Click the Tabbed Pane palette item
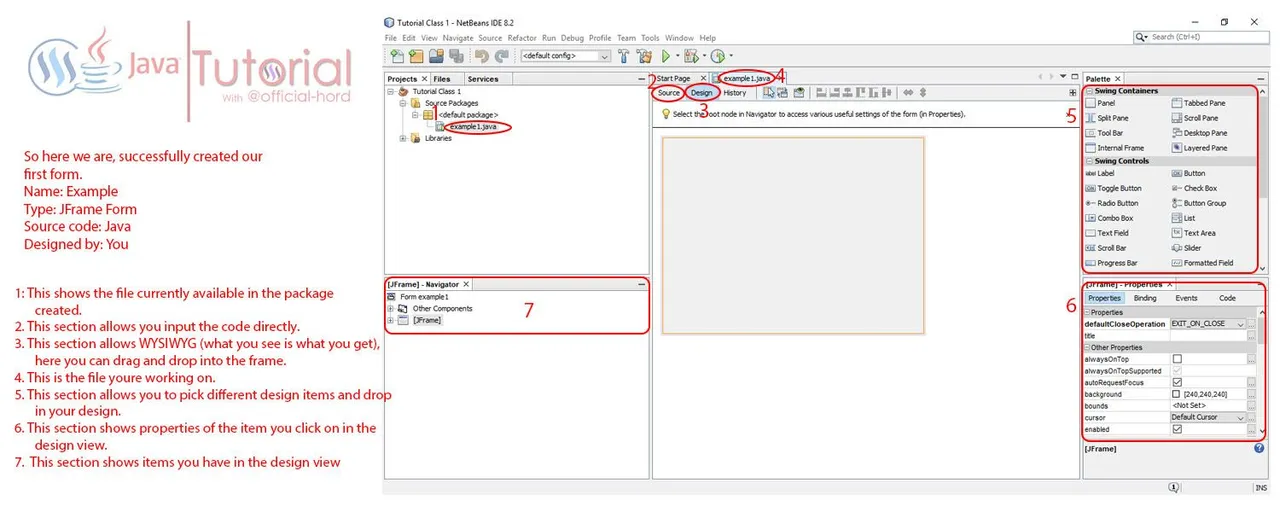This screenshot has width=1280, height=512. [1197, 103]
